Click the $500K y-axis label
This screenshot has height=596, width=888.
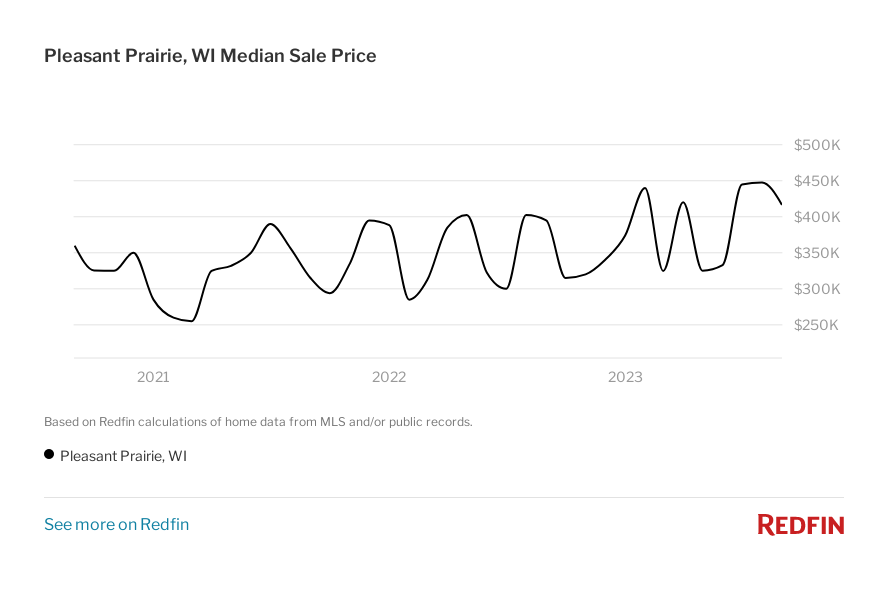[817, 145]
